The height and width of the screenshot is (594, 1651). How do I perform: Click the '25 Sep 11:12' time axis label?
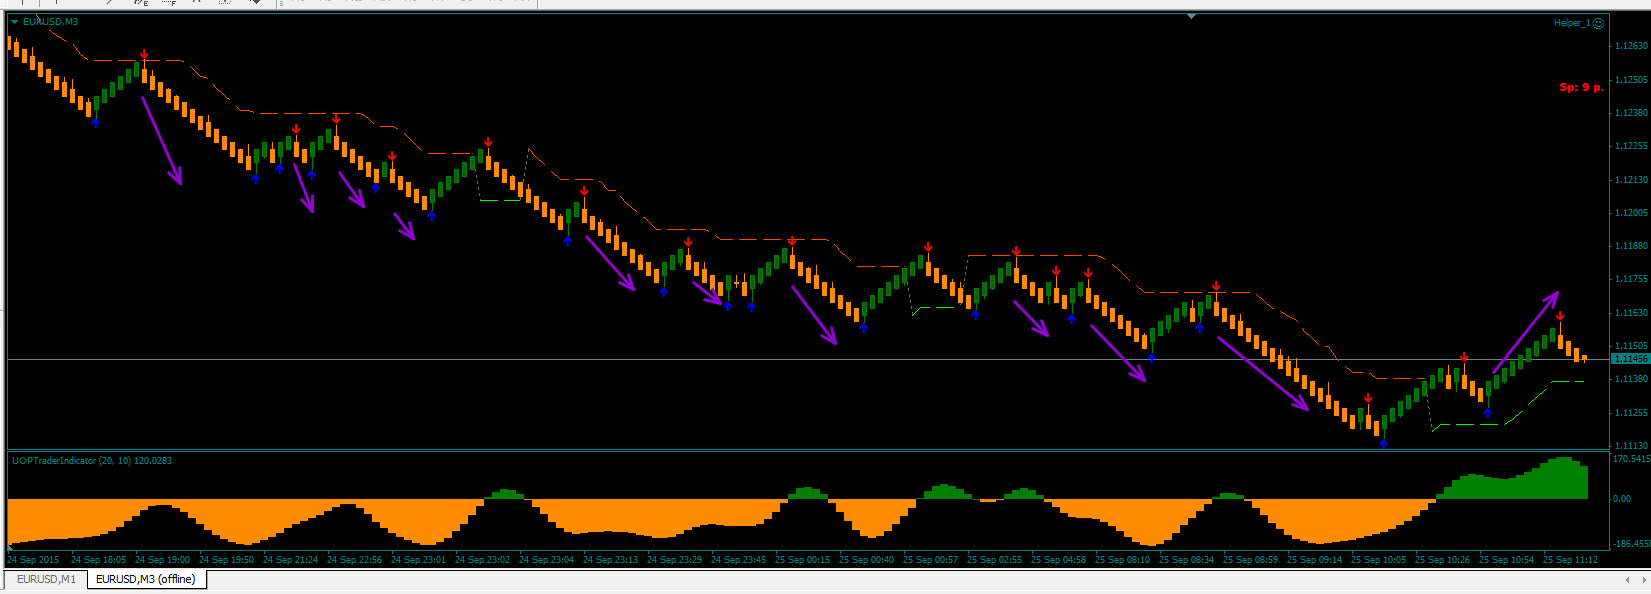(1570, 560)
